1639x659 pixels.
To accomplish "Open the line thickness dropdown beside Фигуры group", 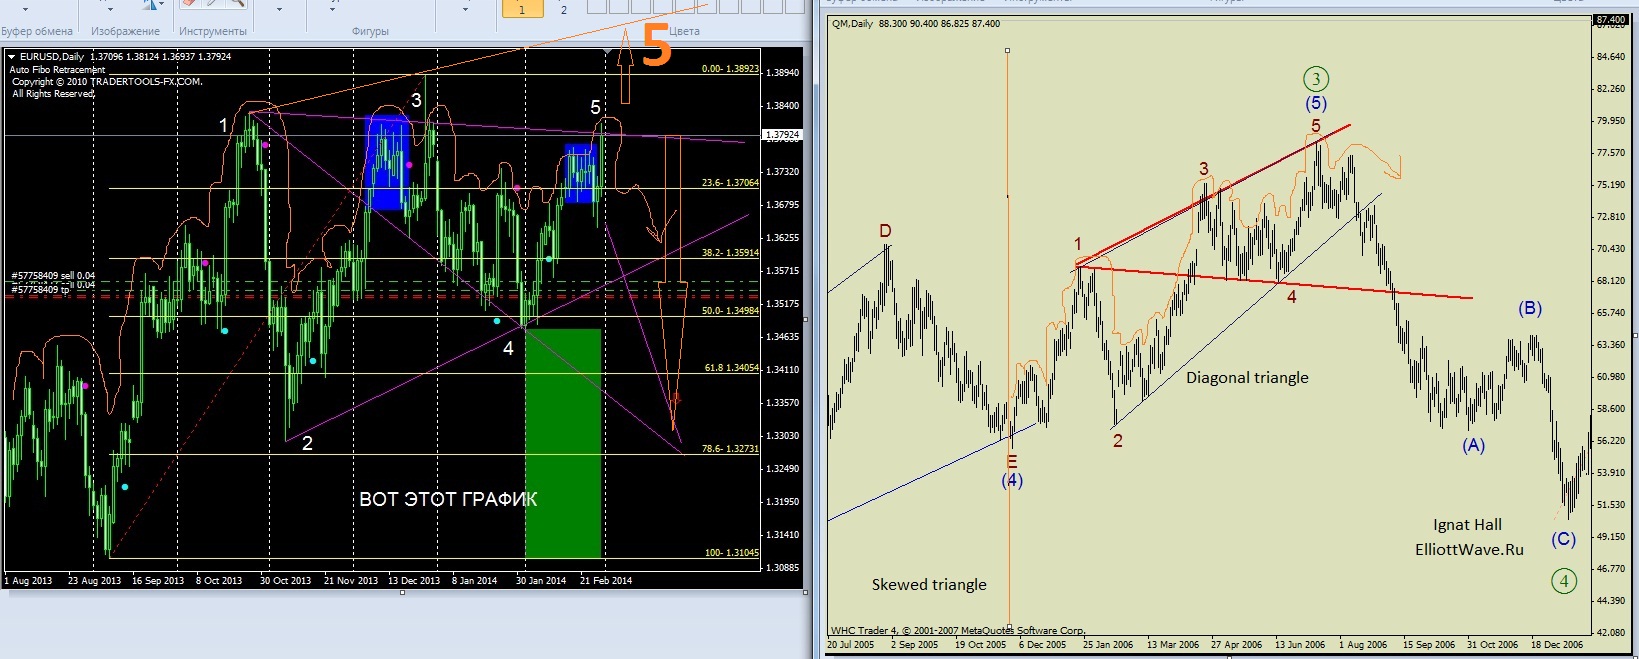I will click(x=465, y=9).
